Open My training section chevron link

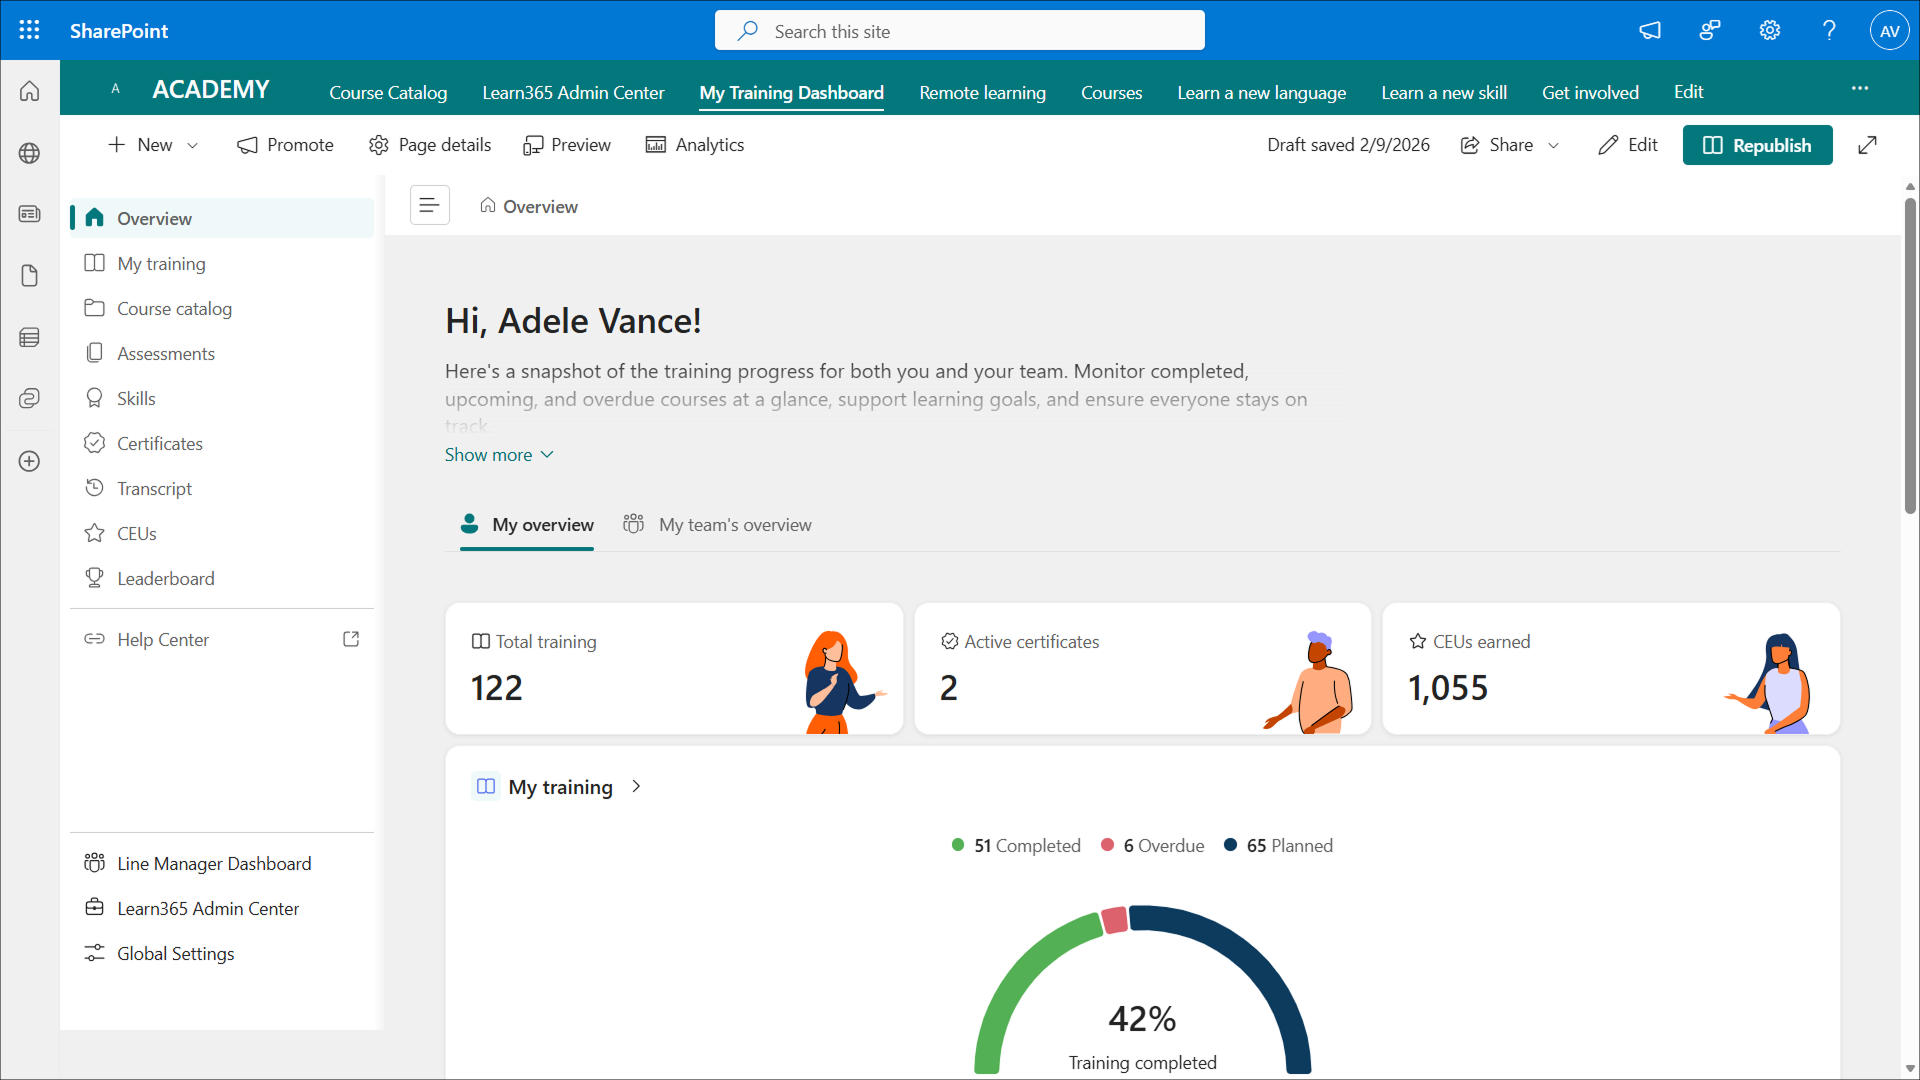pyautogui.click(x=636, y=787)
